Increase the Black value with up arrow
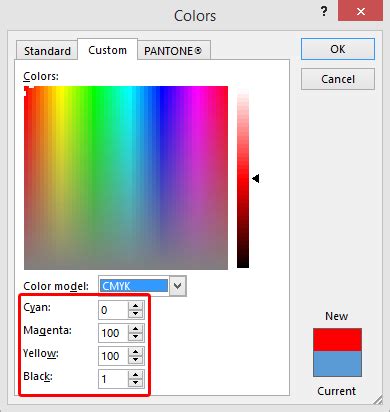 point(135,375)
